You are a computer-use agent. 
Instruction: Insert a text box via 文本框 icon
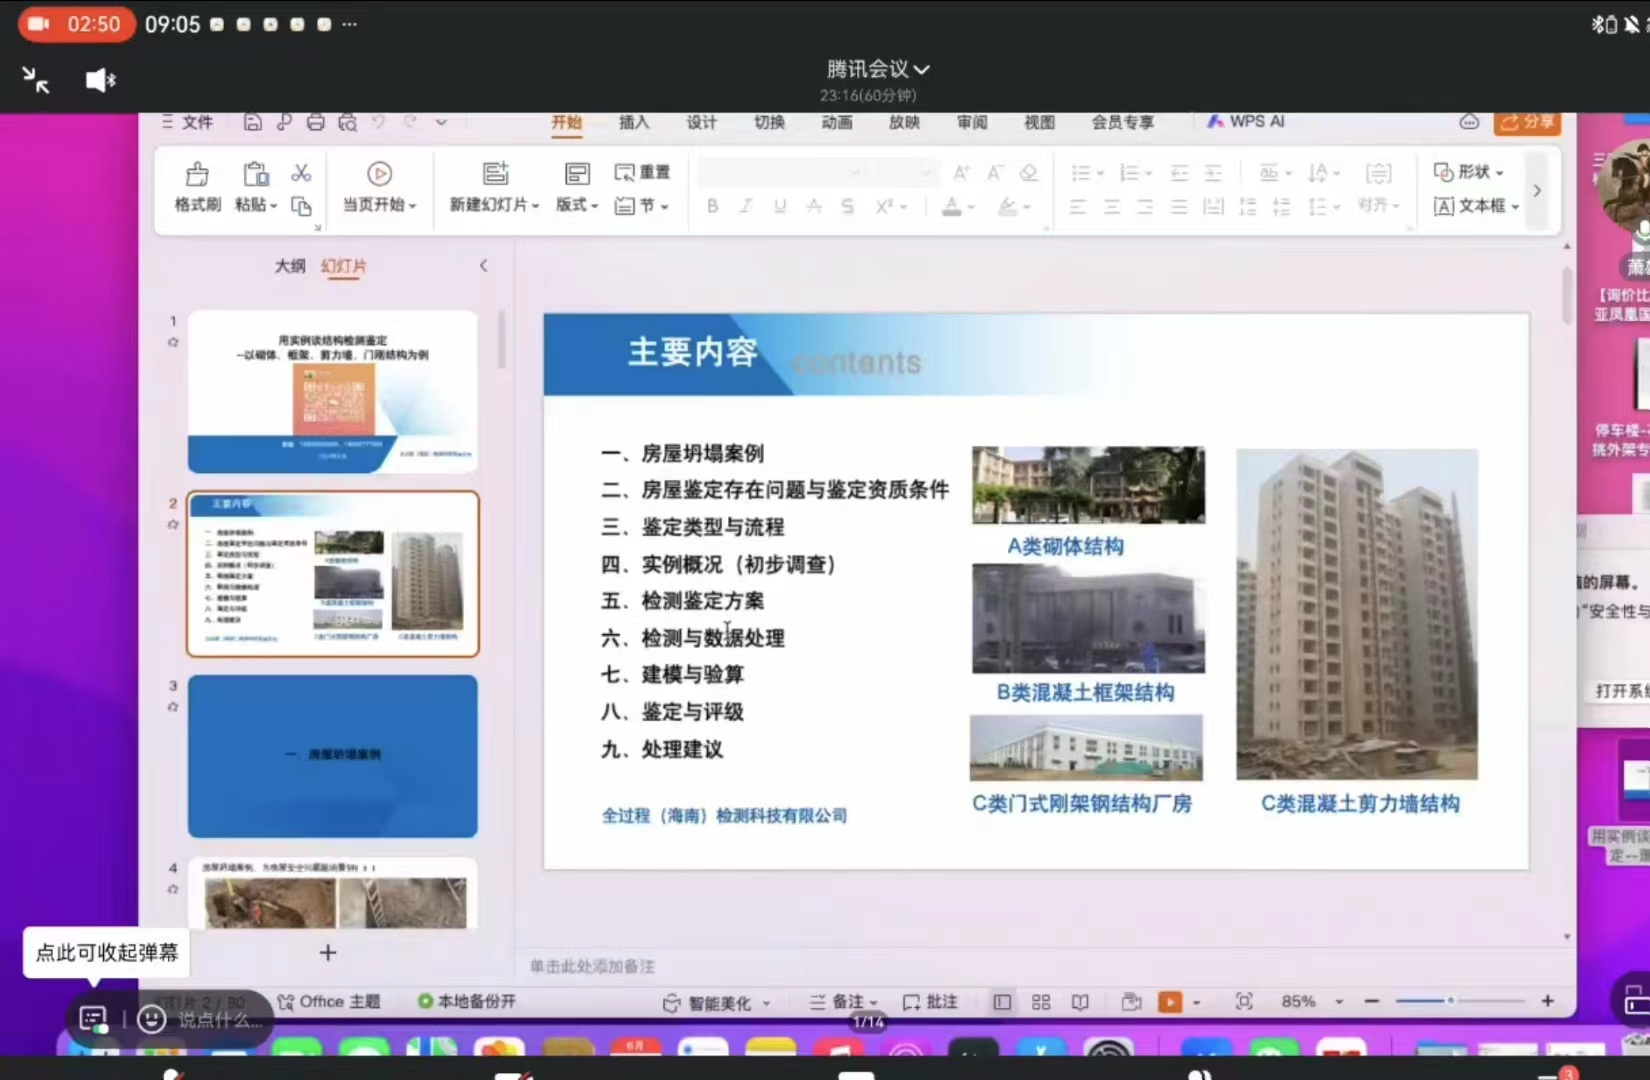1444,206
